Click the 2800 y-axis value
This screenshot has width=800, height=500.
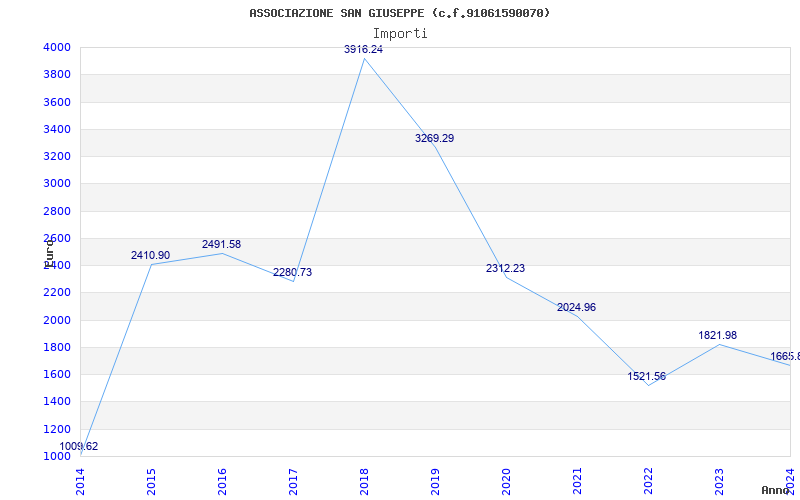(56, 211)
